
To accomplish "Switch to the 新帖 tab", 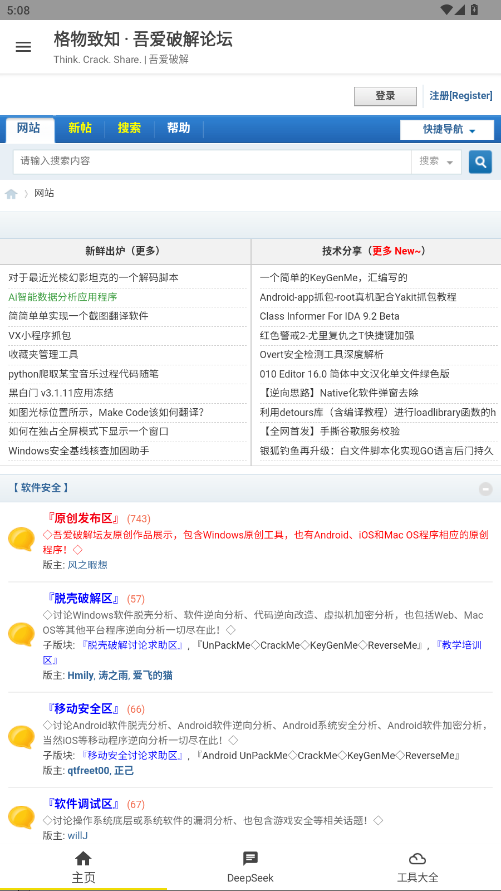I will click(80, 128).
